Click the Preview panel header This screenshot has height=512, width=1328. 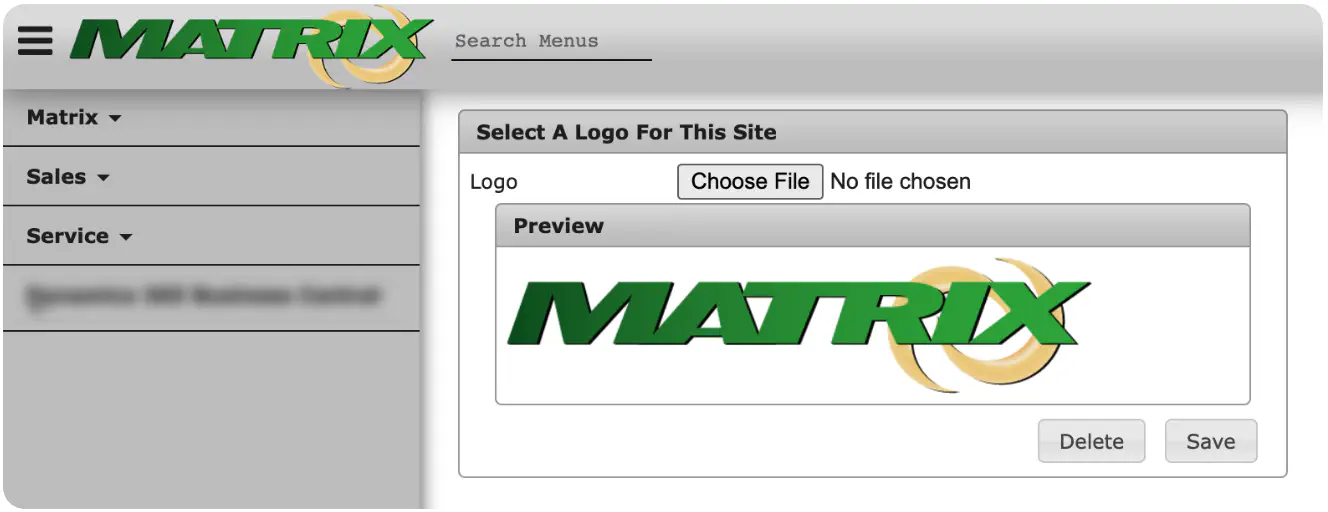(x=872, y=226)
